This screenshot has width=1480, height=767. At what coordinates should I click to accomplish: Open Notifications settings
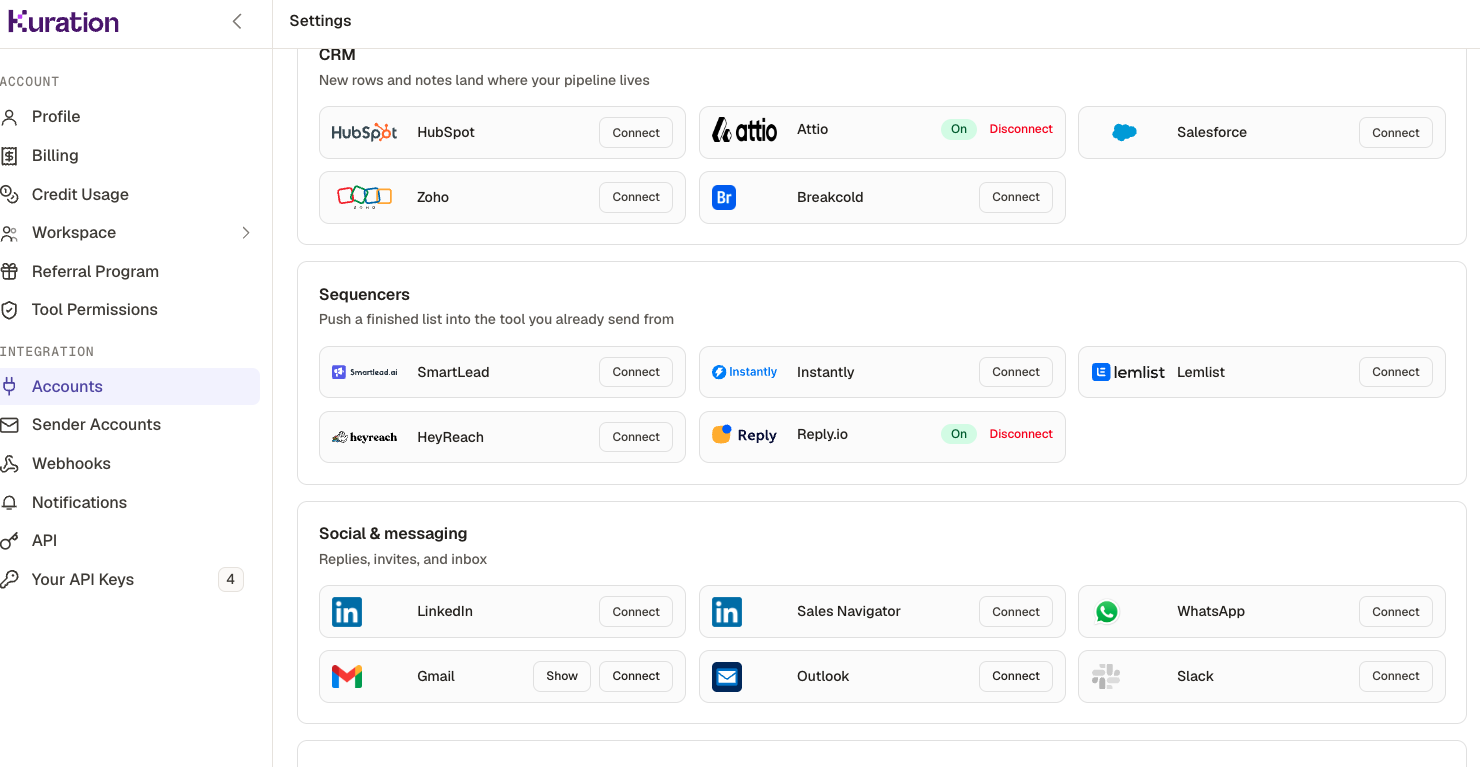(79, 503)
